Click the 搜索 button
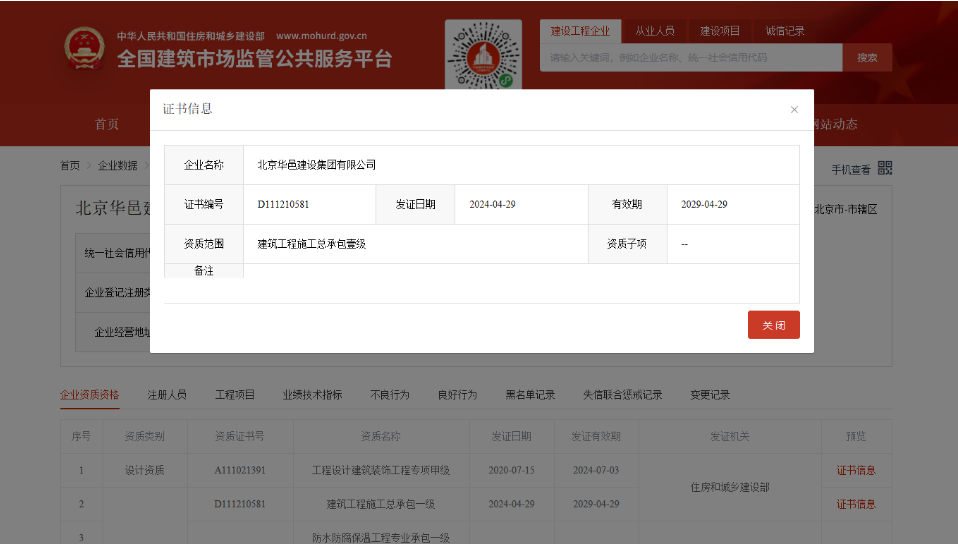 [867, 57]
